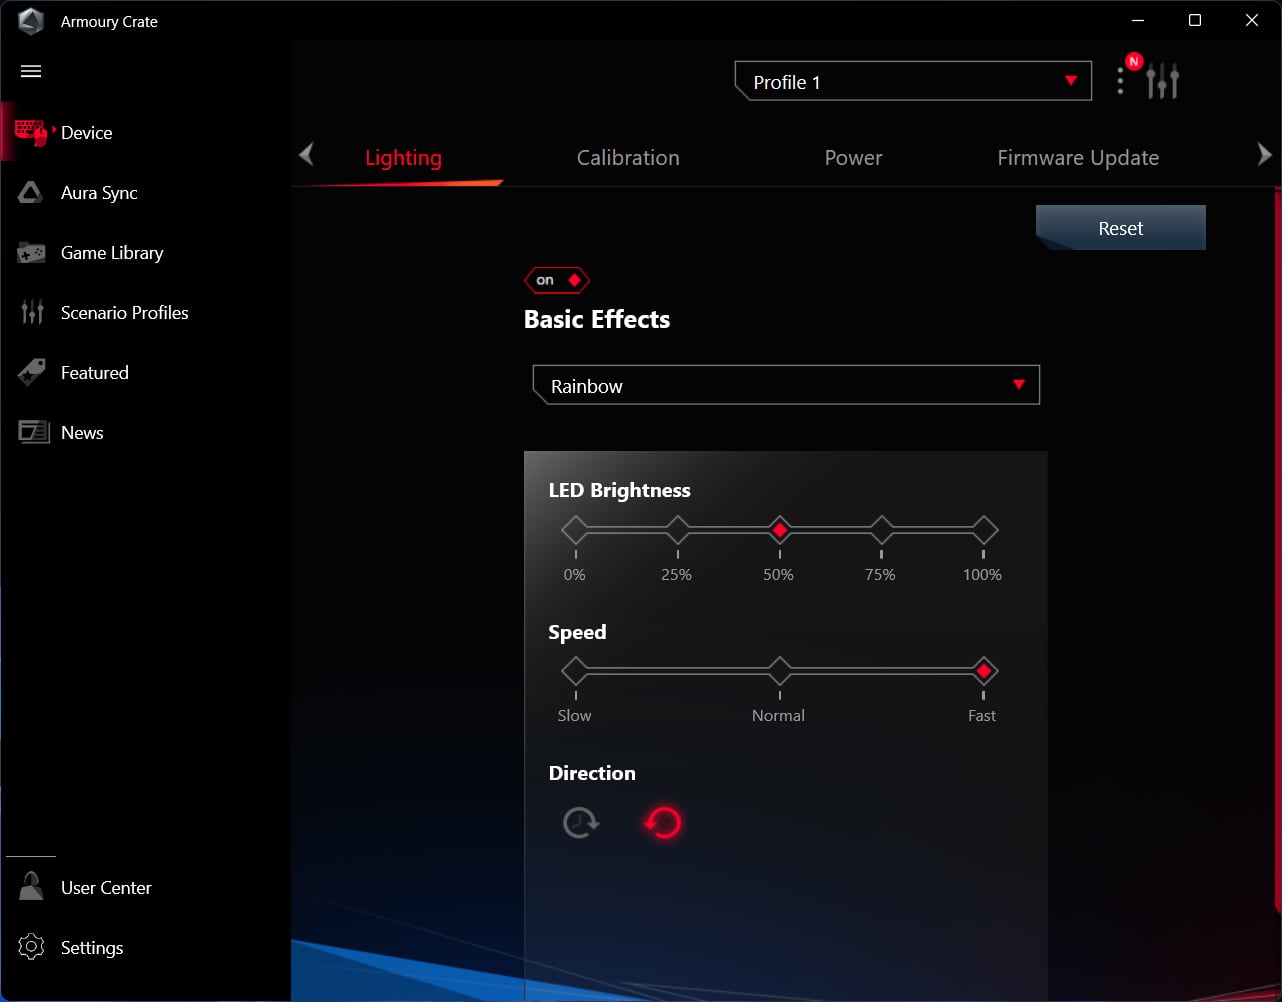This screenshot has width=1282, height=1002.
Task: Switch to the Power tab
Action: point(853,158)
